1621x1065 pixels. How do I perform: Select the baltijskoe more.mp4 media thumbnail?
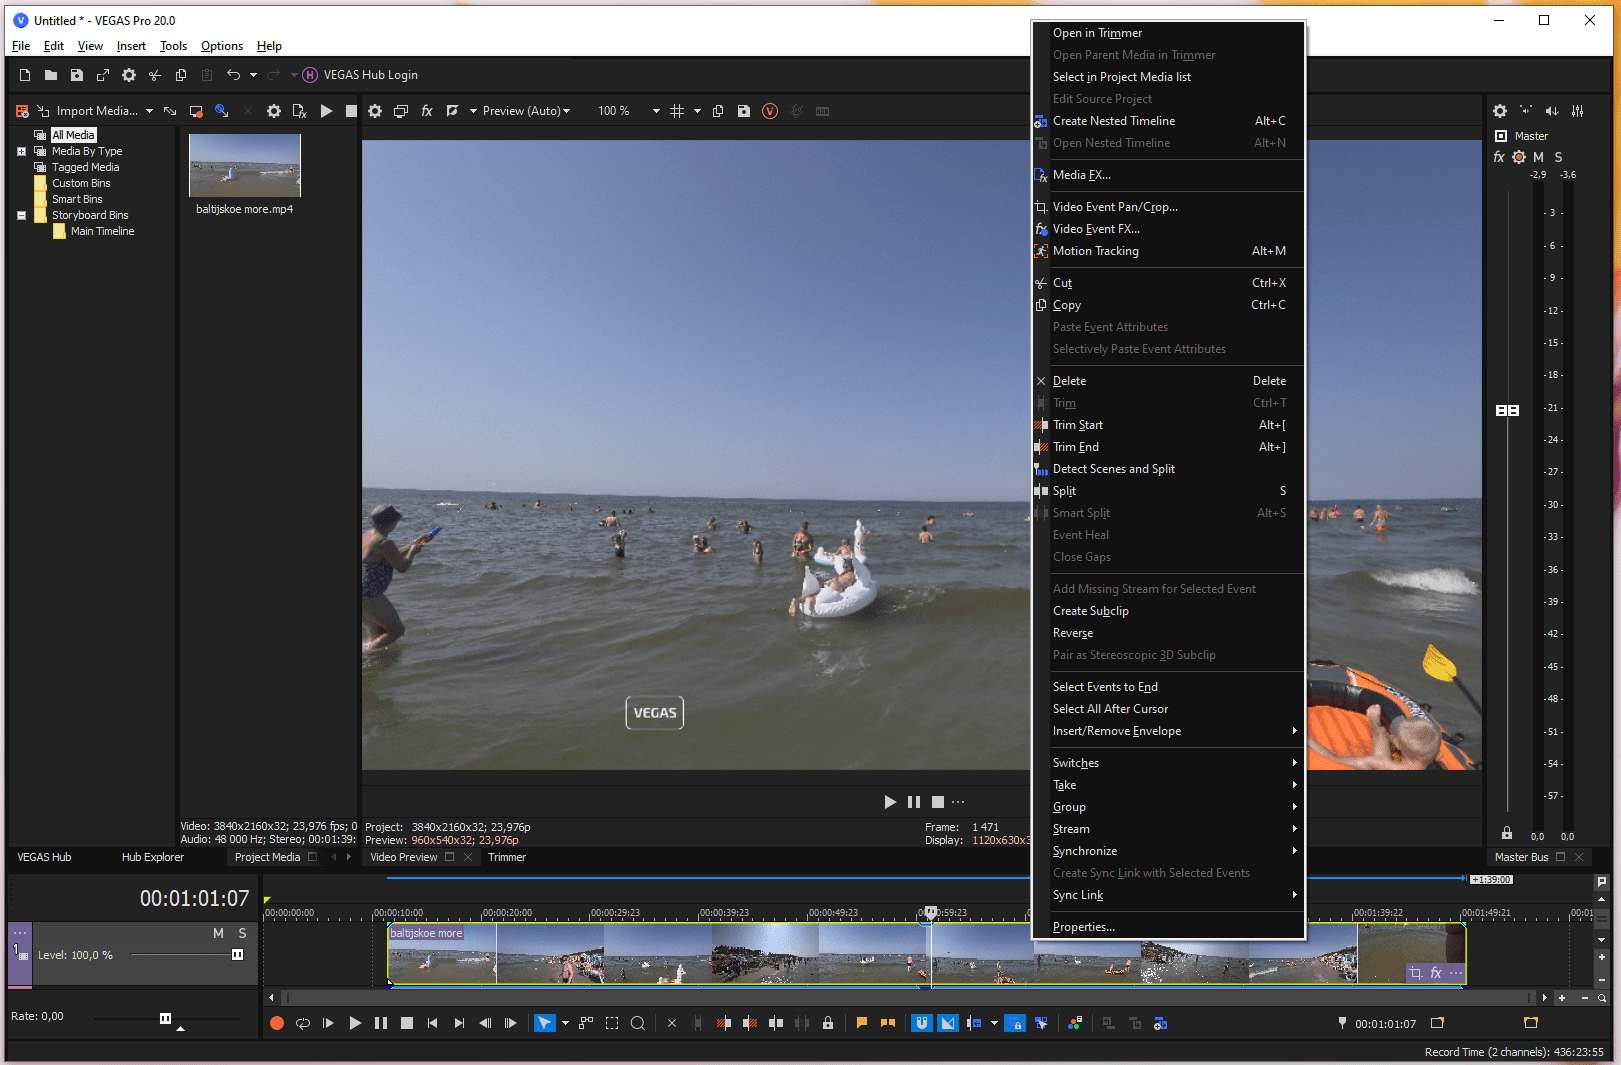pos(245,166)
